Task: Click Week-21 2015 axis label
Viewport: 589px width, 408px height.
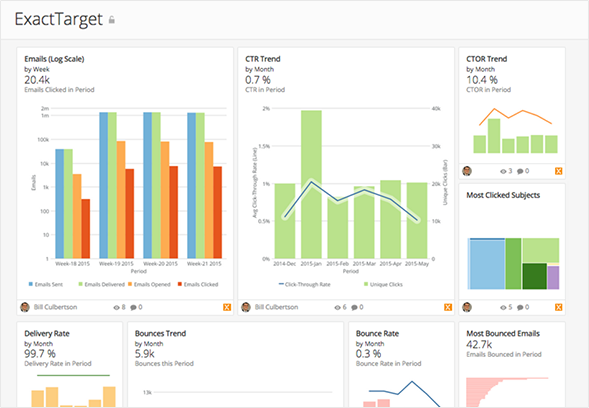Action: pos(204,264)
